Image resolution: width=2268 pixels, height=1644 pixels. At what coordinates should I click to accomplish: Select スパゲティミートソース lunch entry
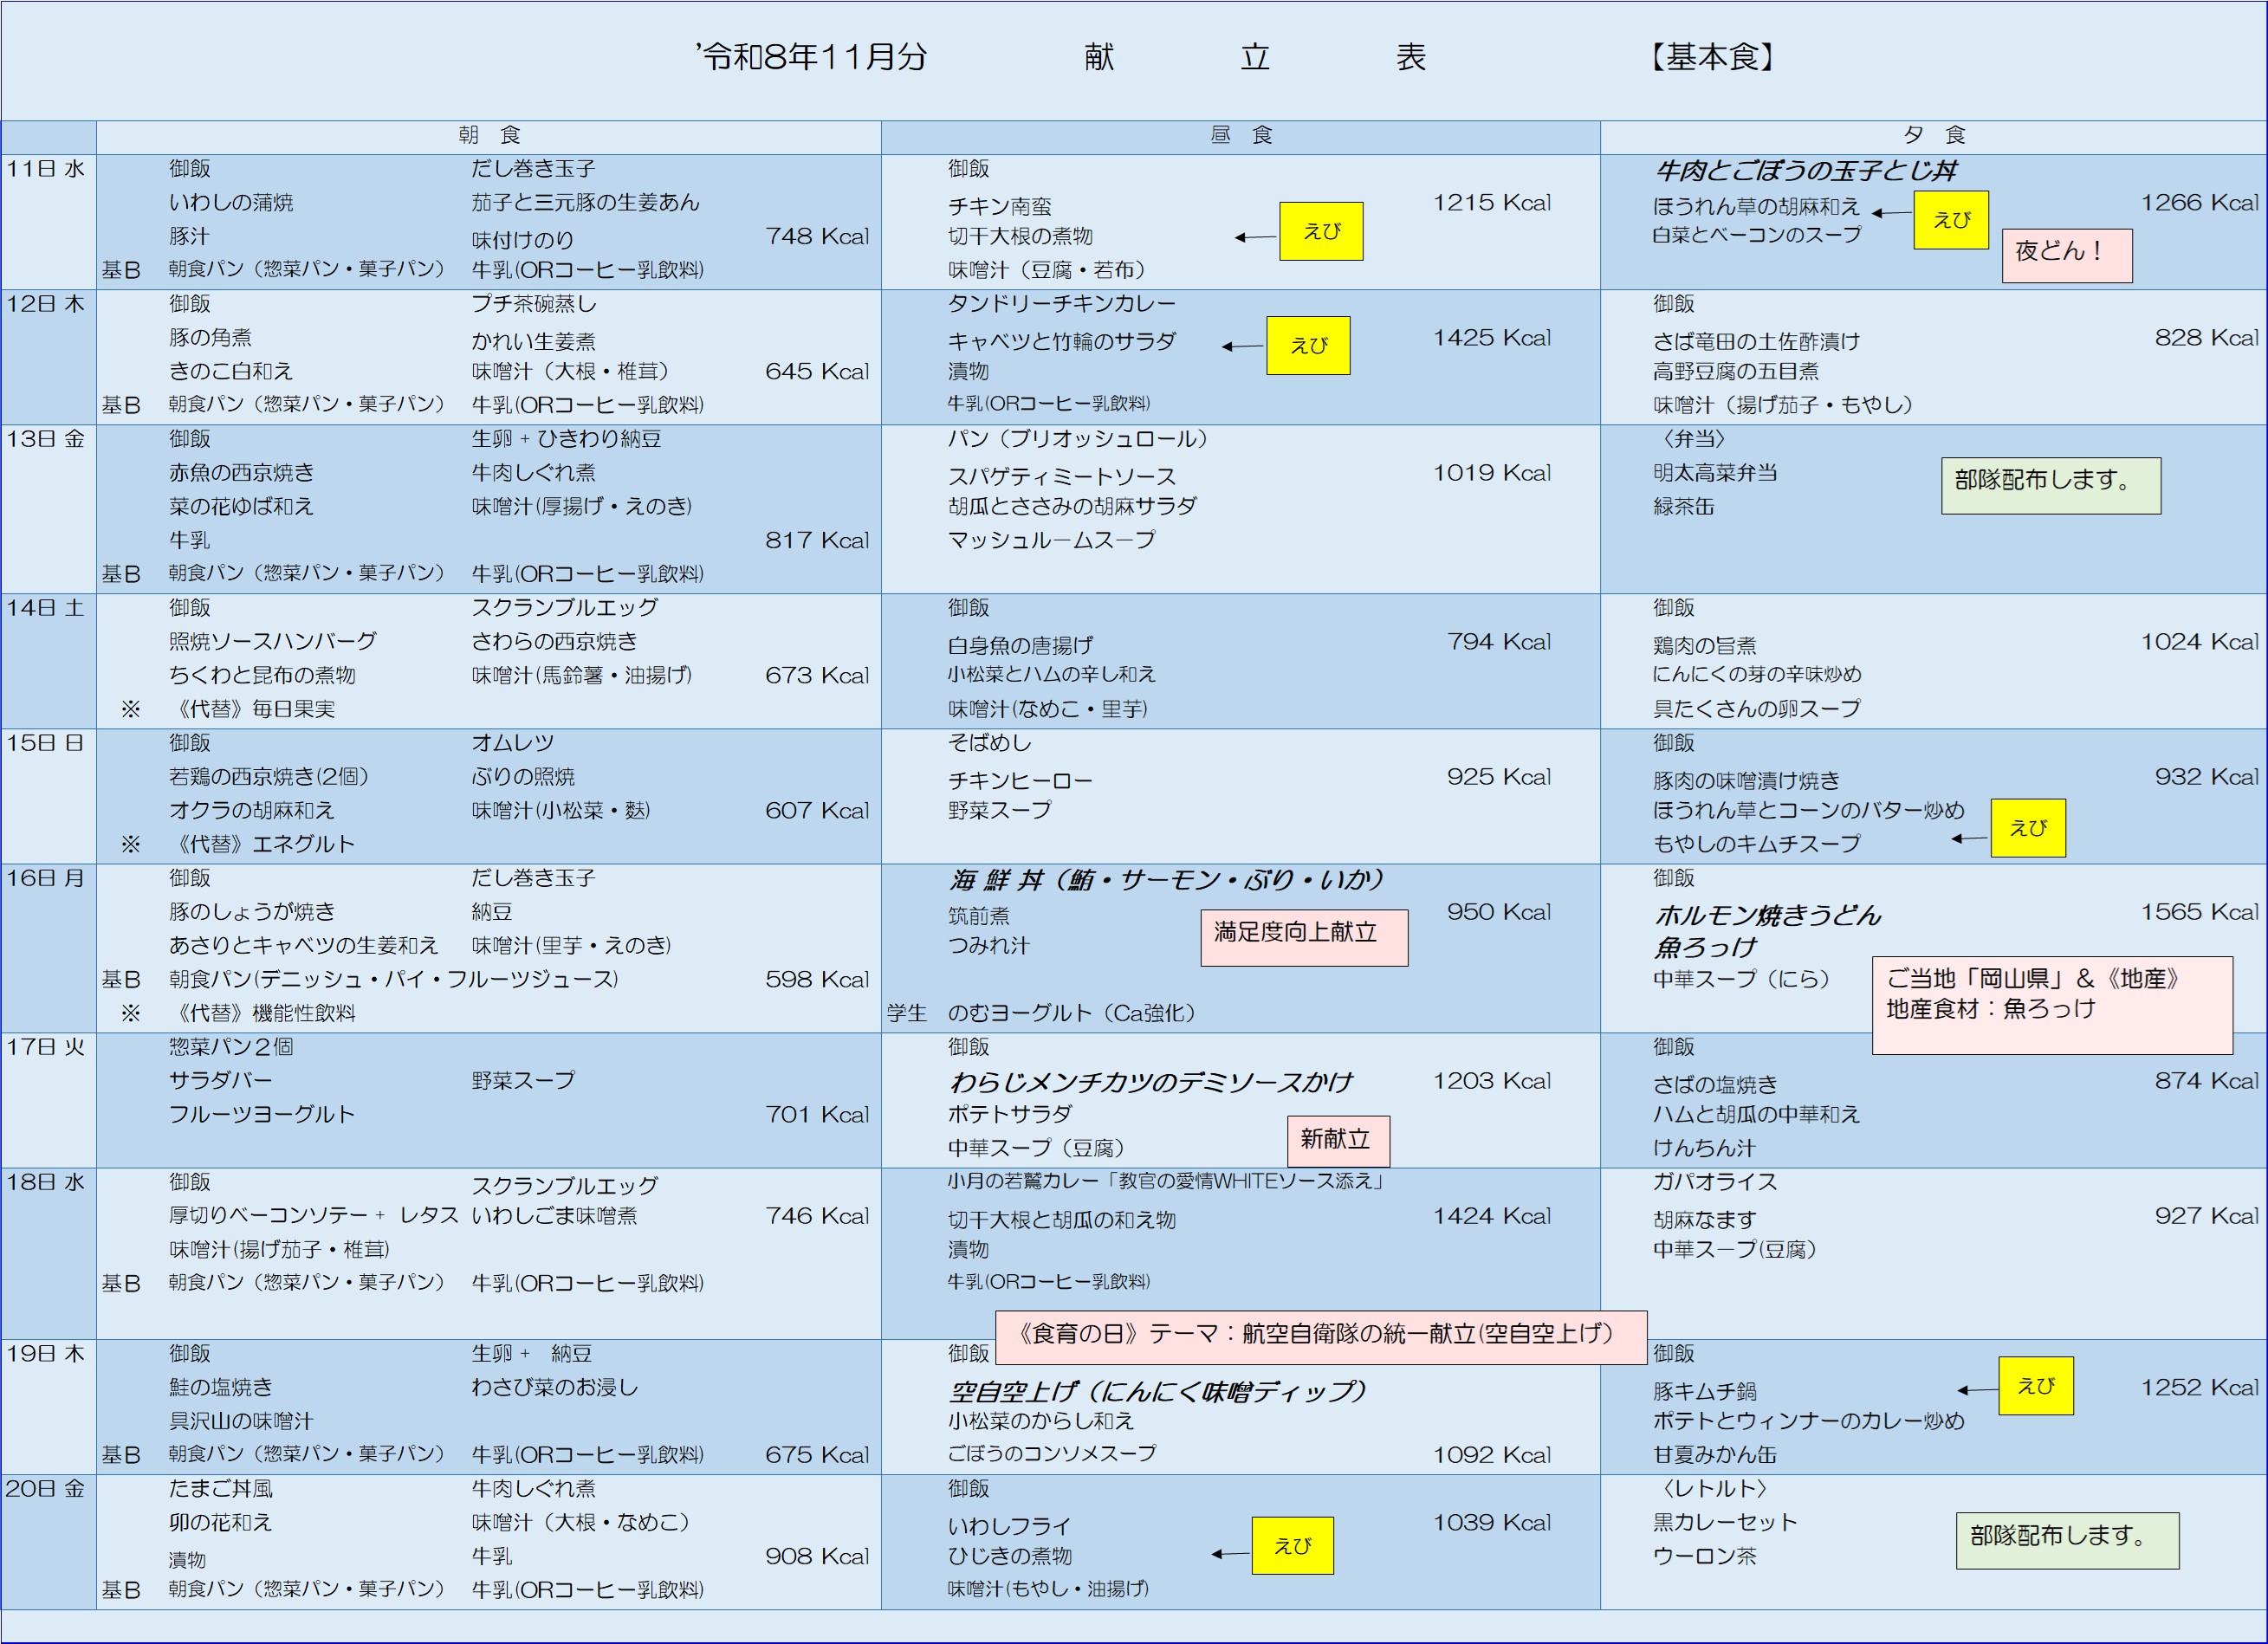1062,477
